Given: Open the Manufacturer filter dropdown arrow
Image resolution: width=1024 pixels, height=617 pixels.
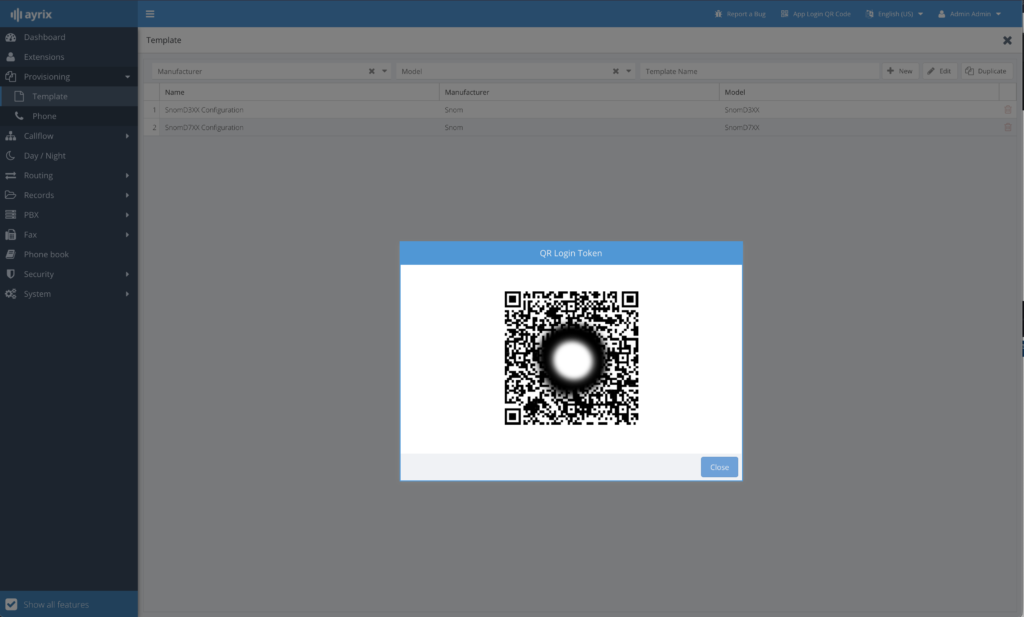Looking at the screenshot, I should tap(385, 71).
